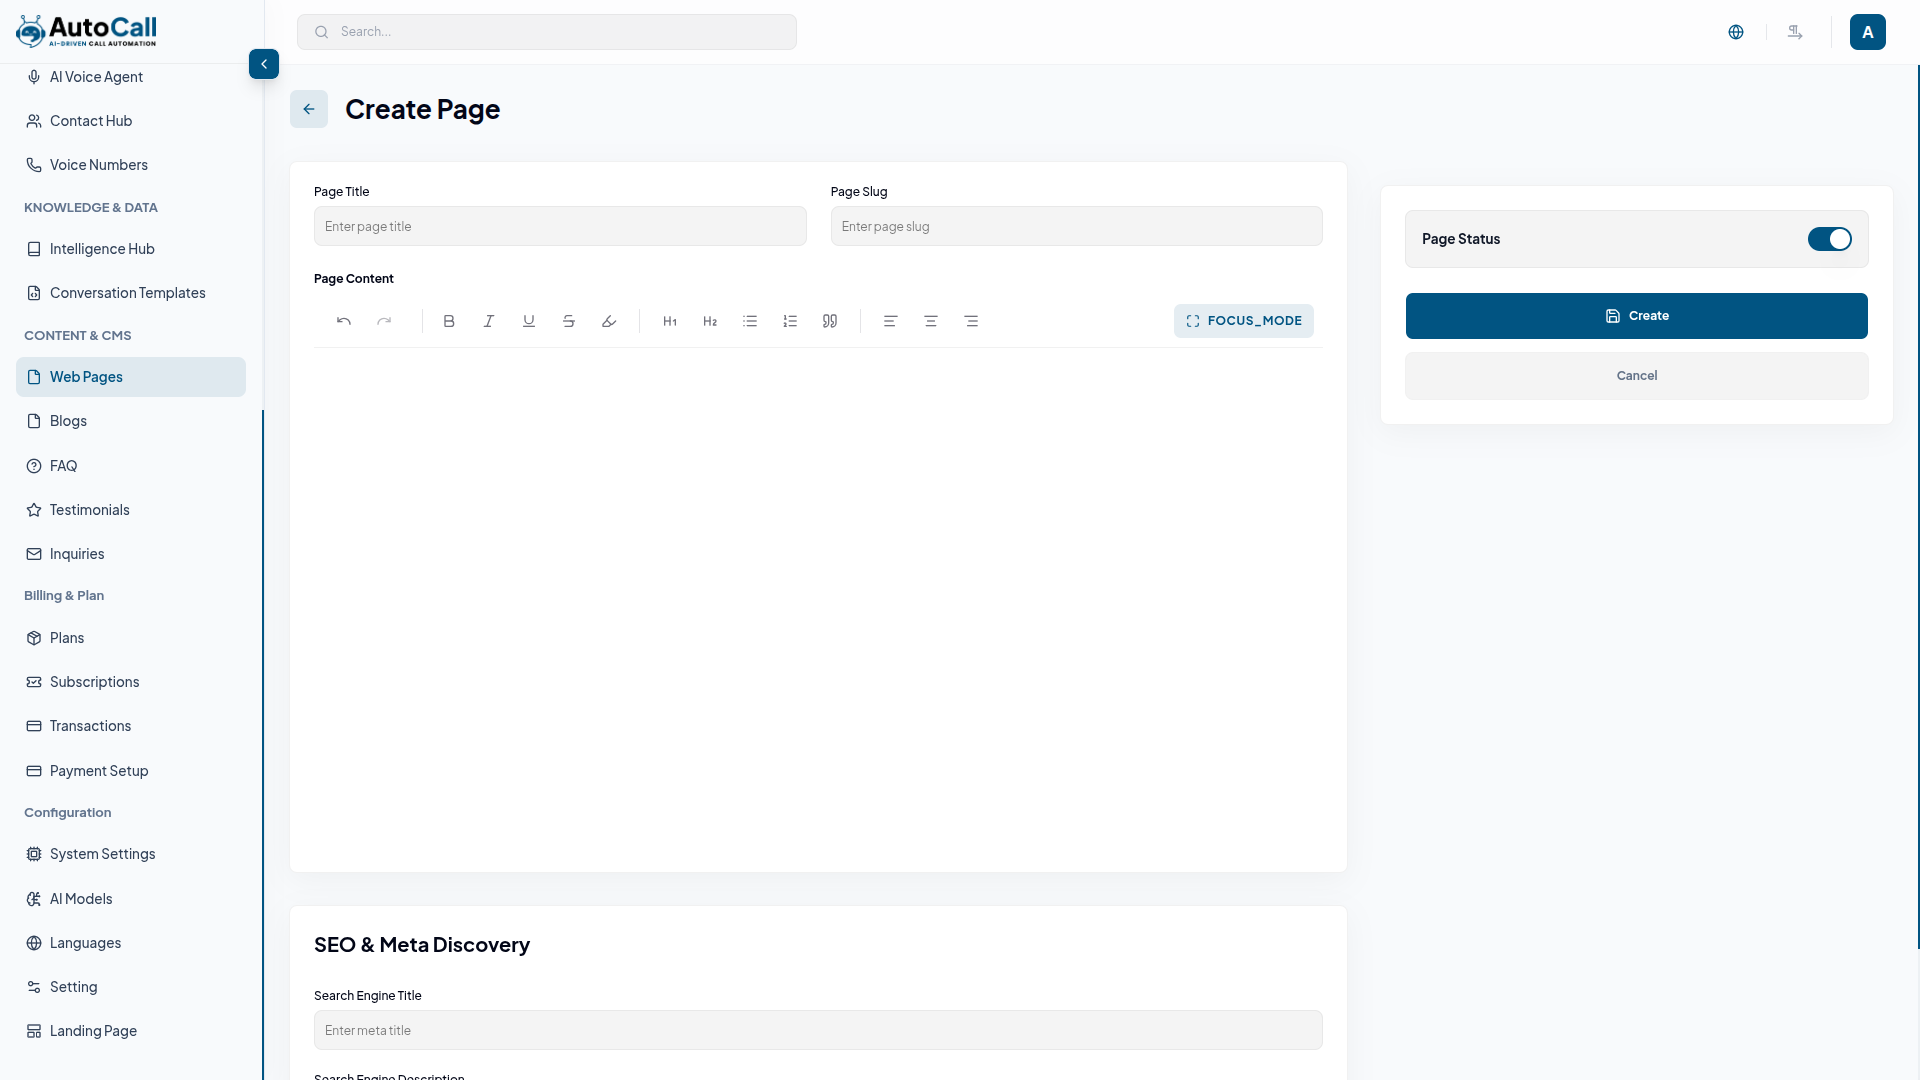Click inside the Page Content editor area

point(818,600)
